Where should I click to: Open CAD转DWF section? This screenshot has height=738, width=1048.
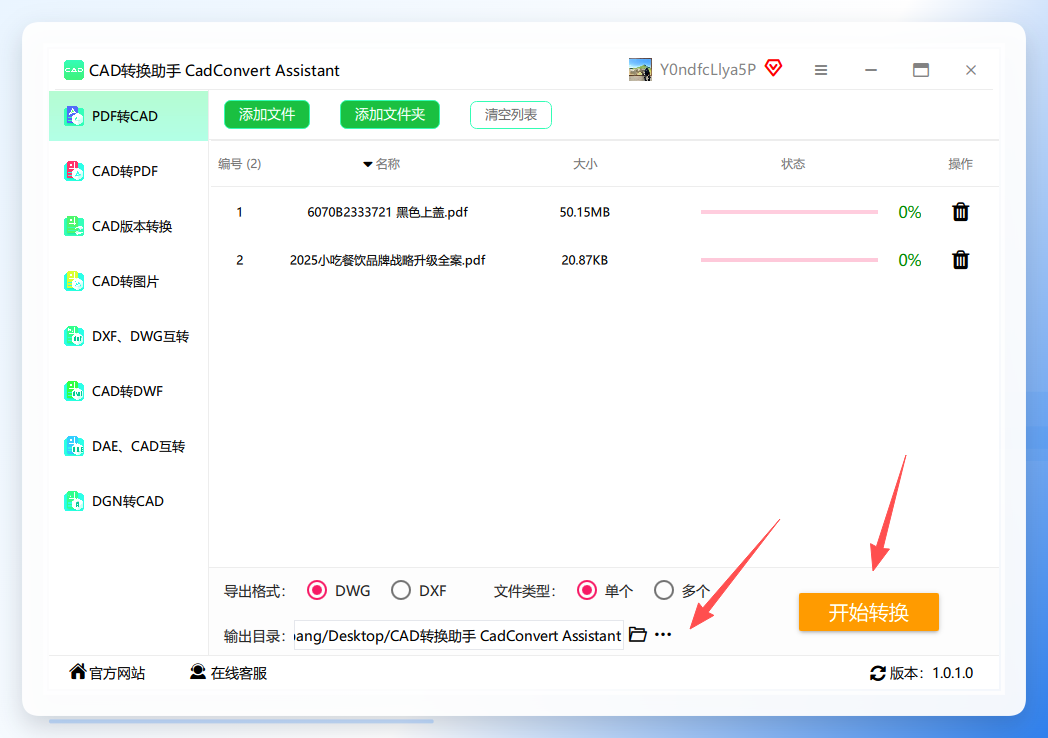click(x=128, y=391)
